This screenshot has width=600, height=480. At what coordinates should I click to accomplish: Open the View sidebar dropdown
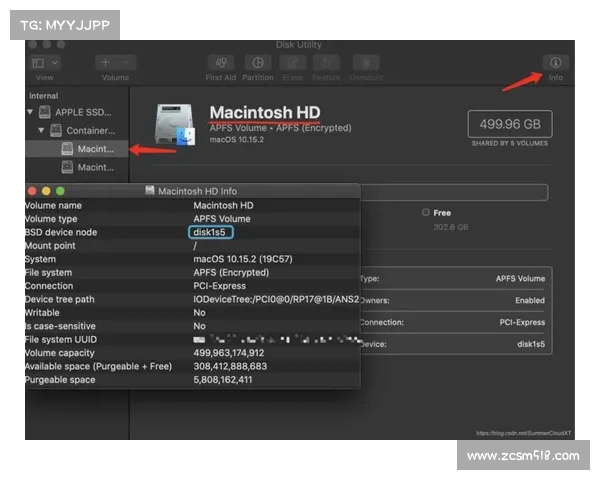click(45, 62)
